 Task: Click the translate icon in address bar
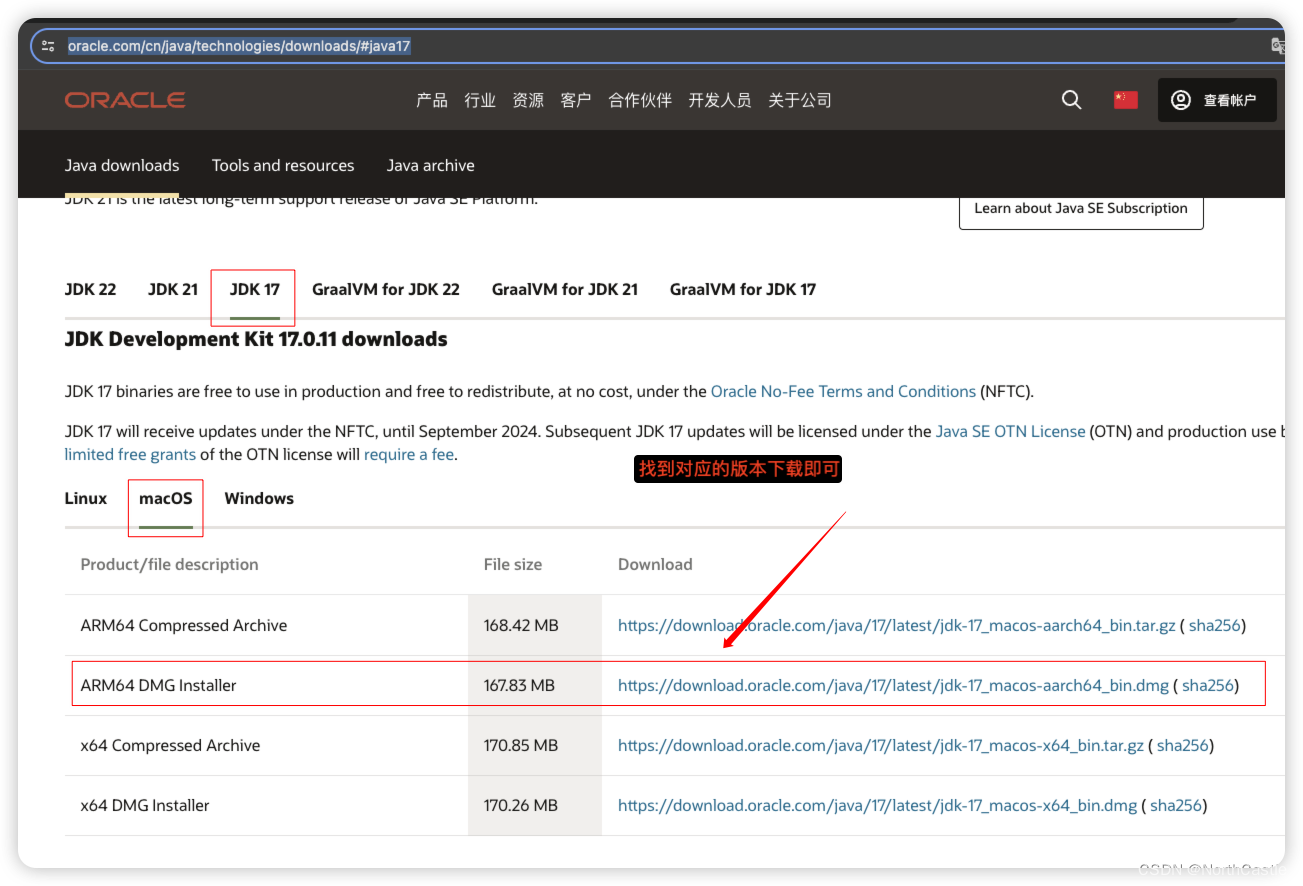1277,46
